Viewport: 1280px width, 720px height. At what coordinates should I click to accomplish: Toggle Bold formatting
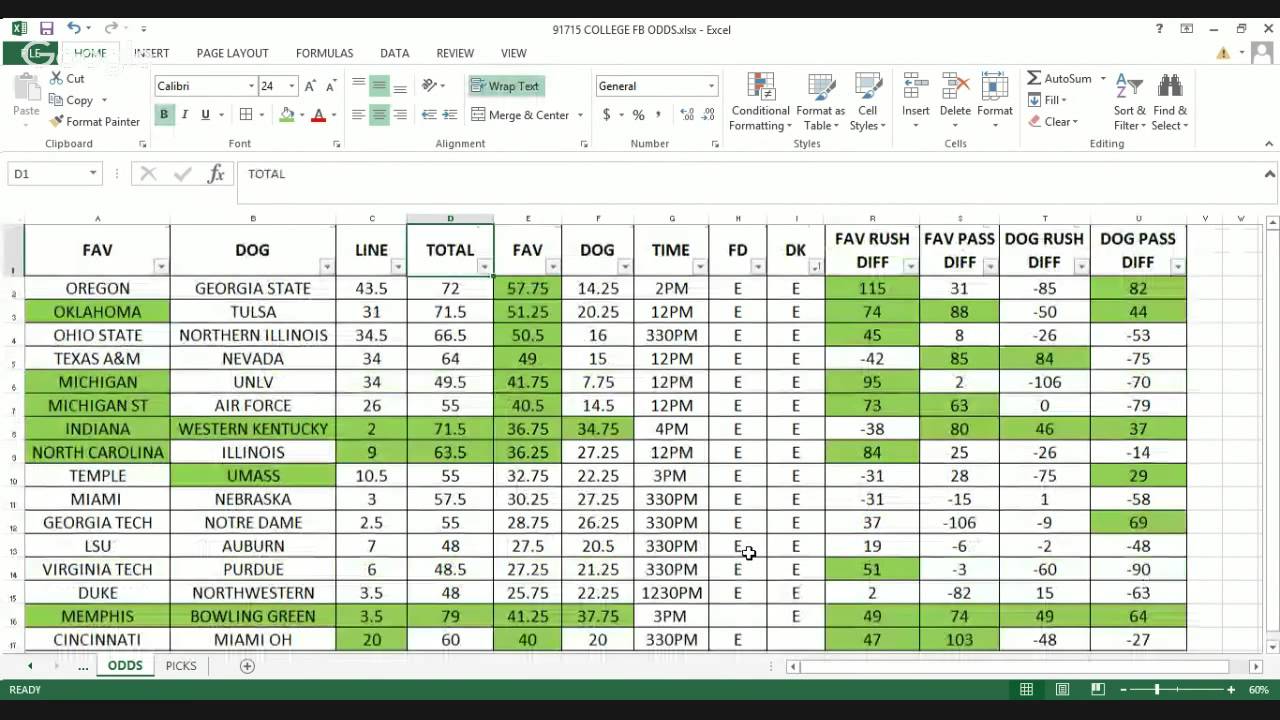(x=164, y=115)
